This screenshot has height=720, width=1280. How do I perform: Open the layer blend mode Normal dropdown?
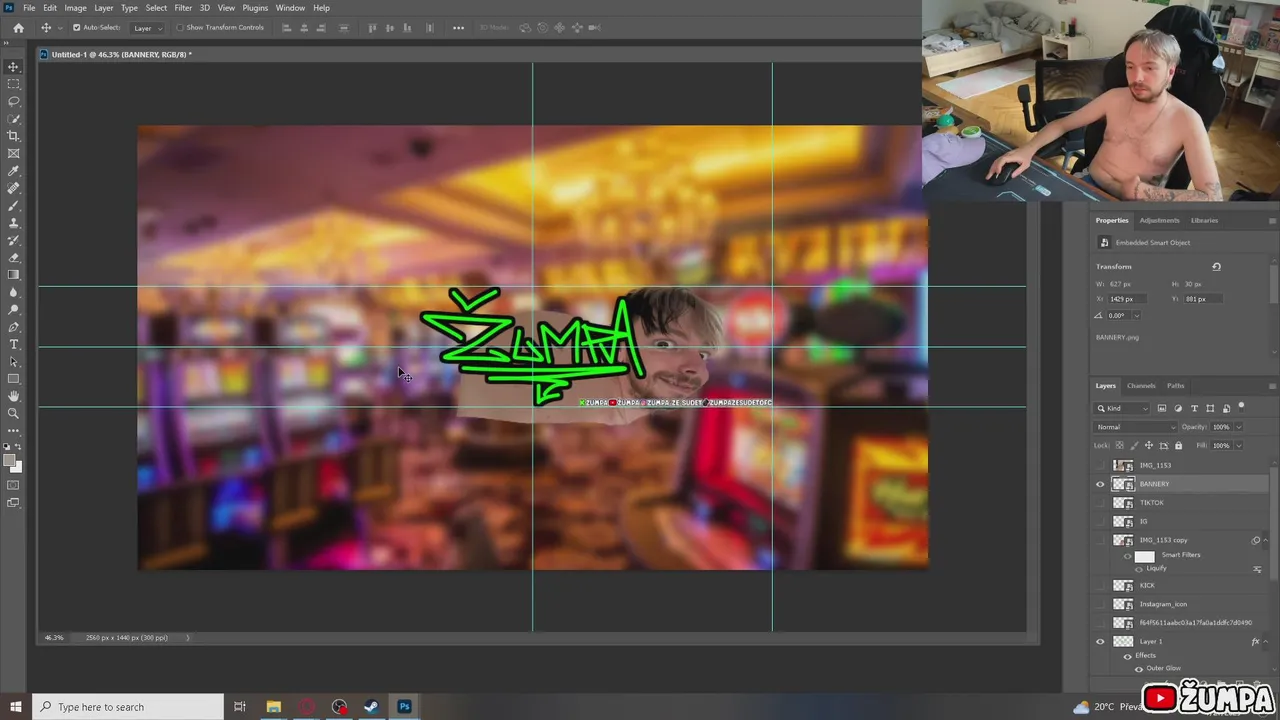(x=1136, y=427)
